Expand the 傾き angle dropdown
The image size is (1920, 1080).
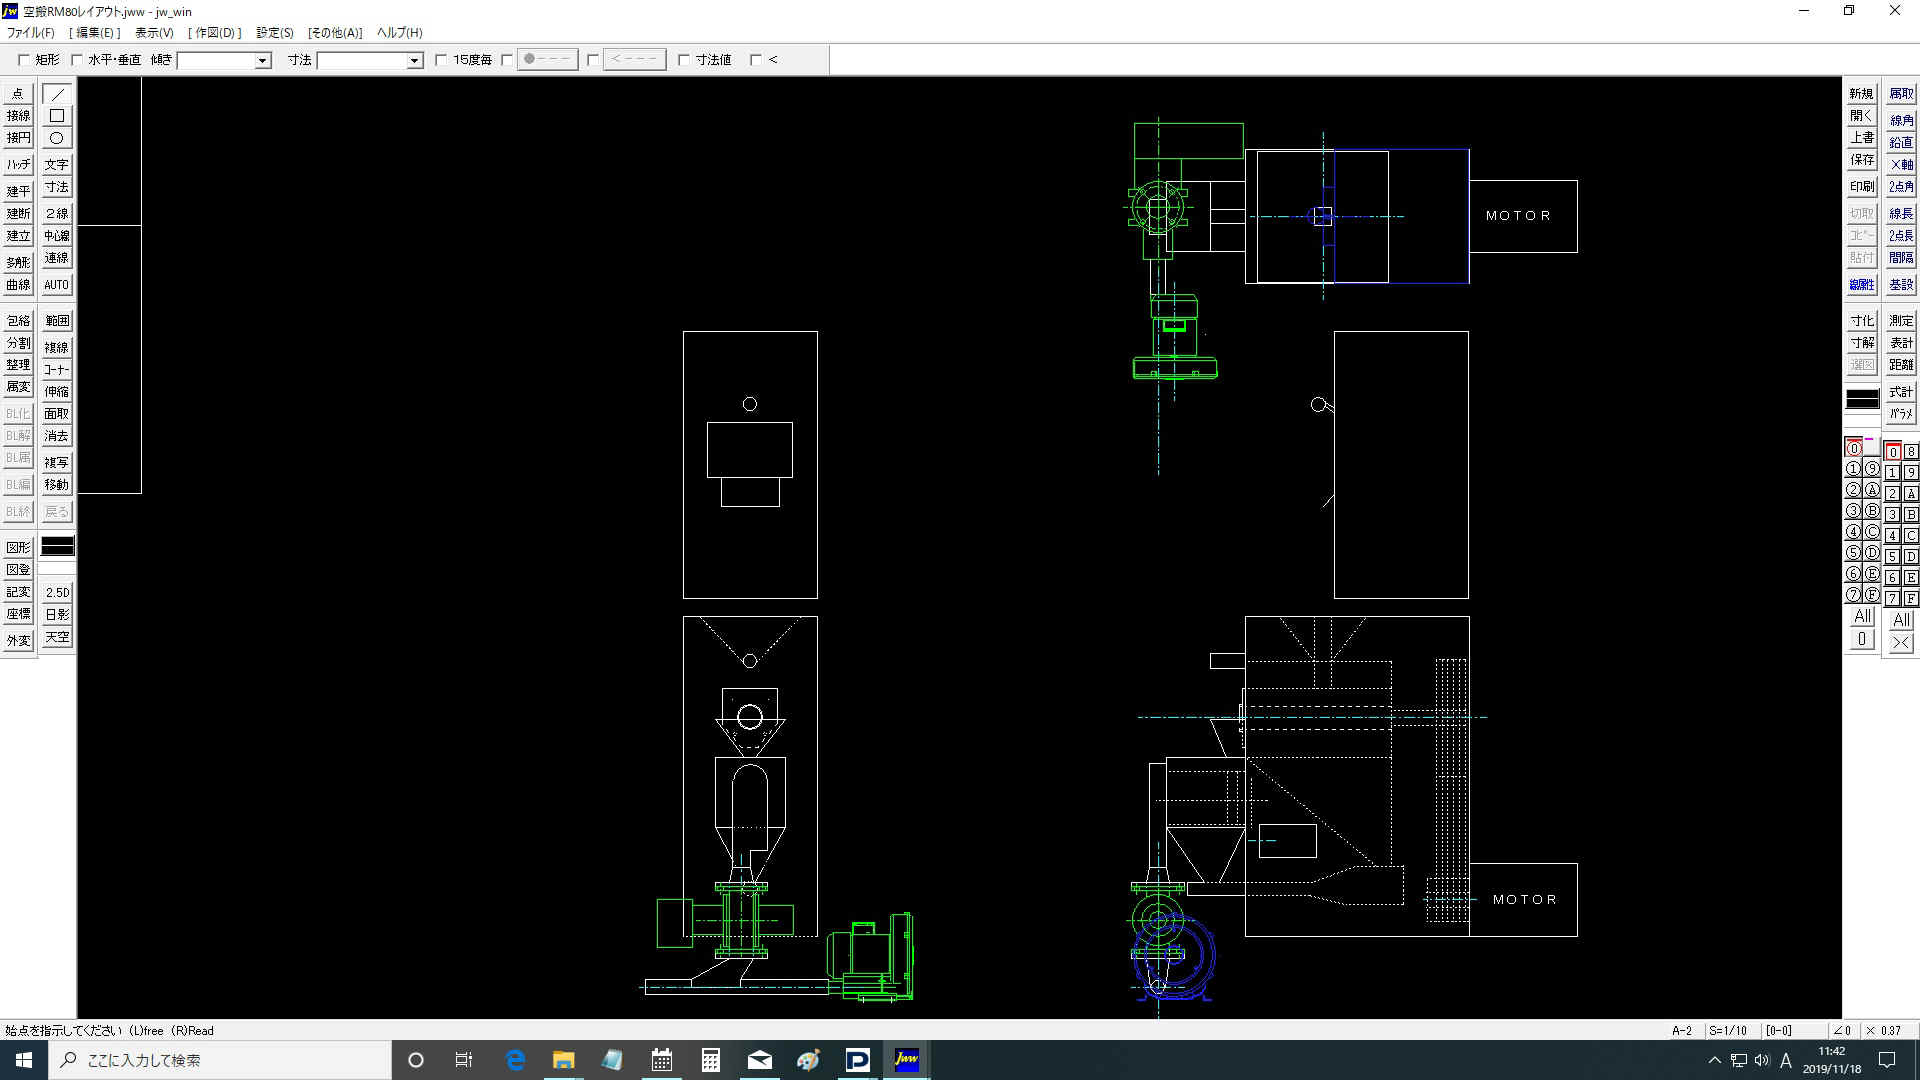point(262,61)
